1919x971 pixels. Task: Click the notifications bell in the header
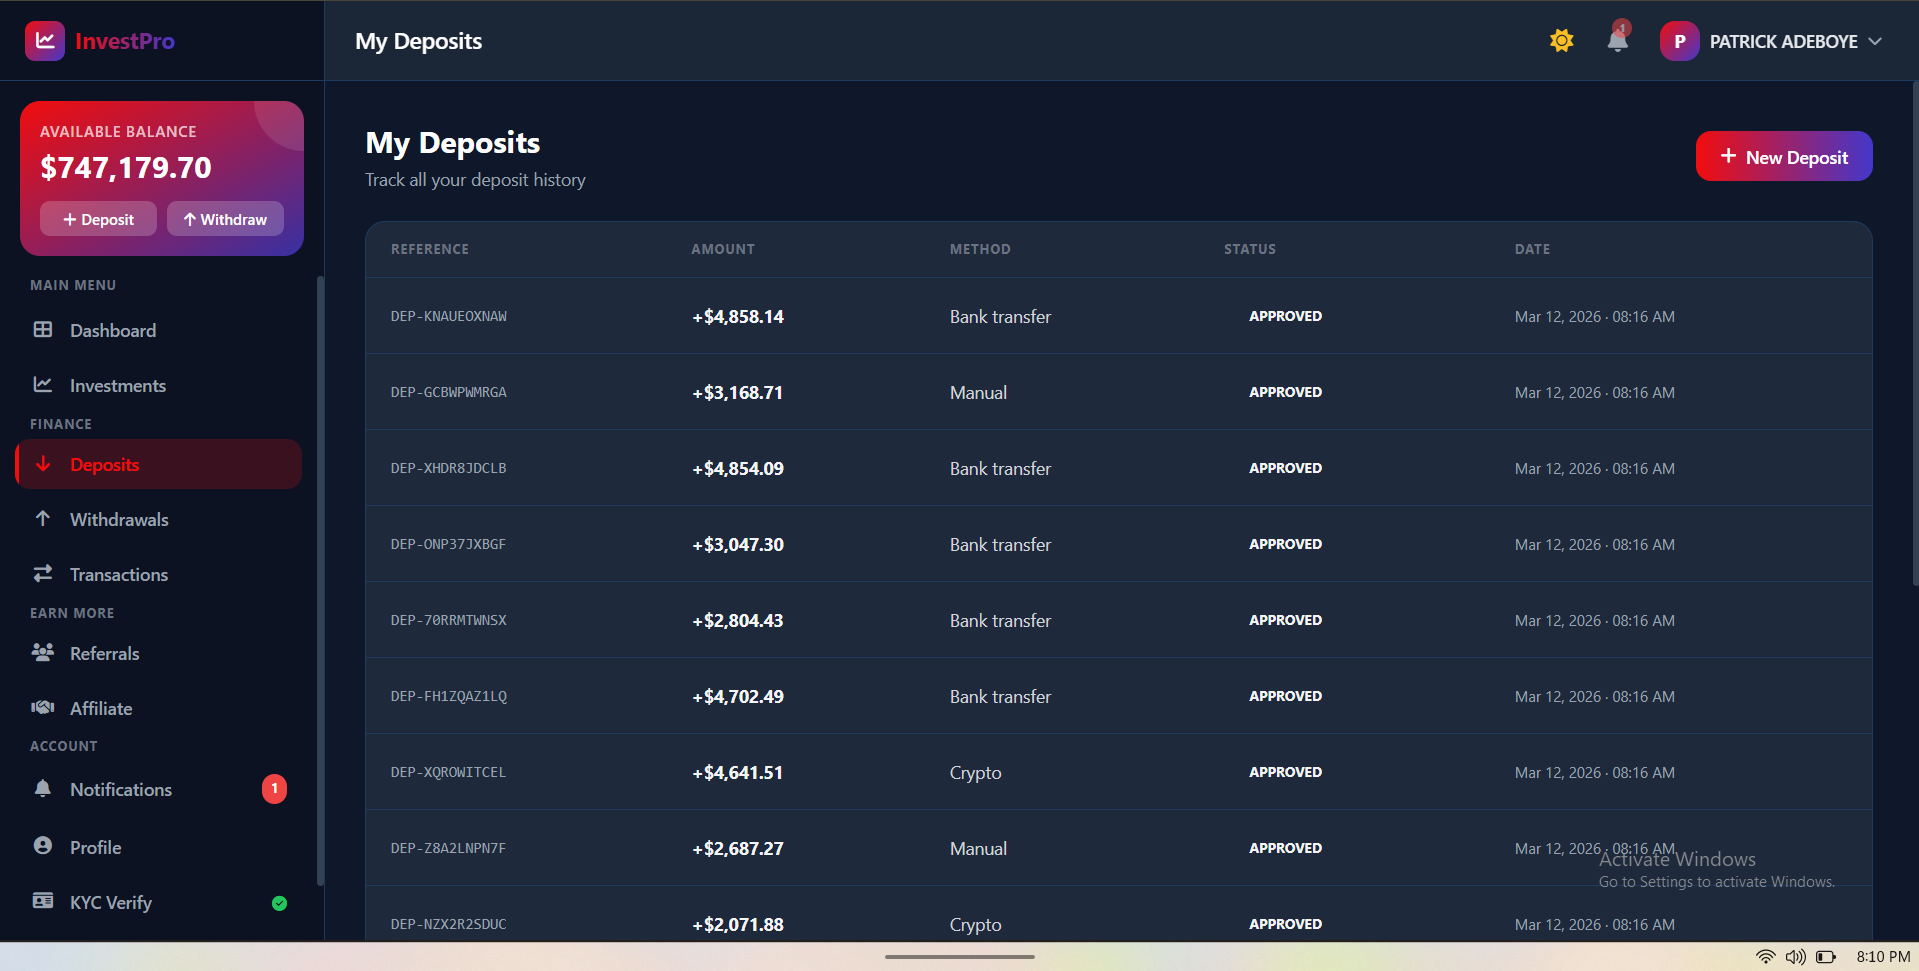click(x=1616, y=42)
